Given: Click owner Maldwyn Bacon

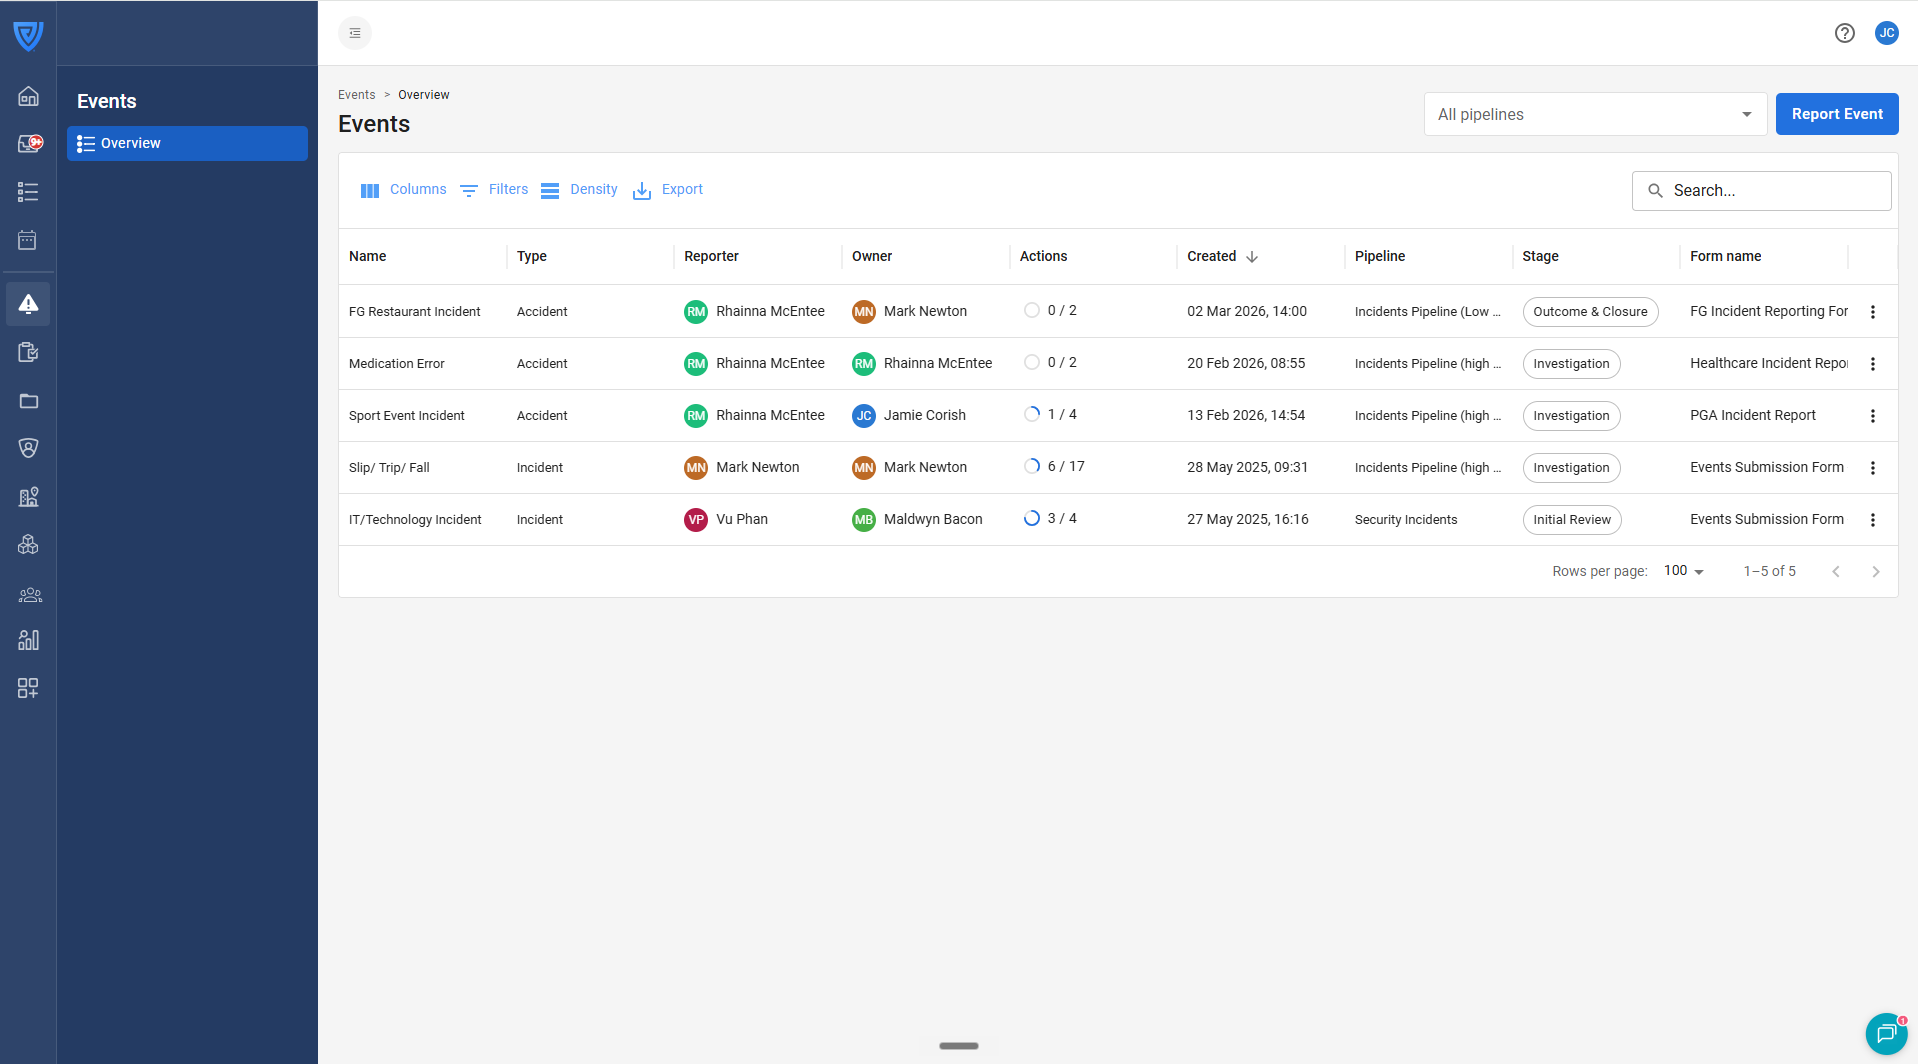Looking at the screenshot, I should 917,520.
